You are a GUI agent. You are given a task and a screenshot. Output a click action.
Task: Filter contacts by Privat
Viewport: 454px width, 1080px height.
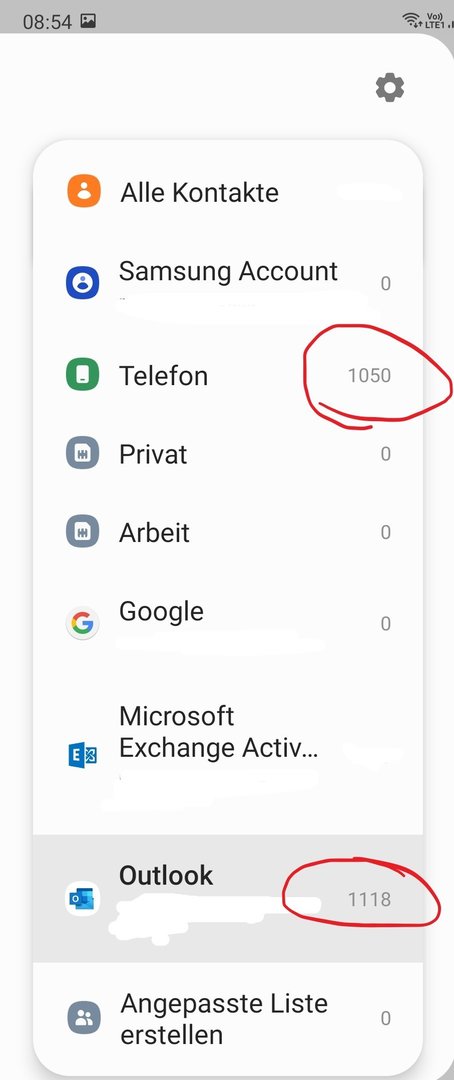point(227,454)
